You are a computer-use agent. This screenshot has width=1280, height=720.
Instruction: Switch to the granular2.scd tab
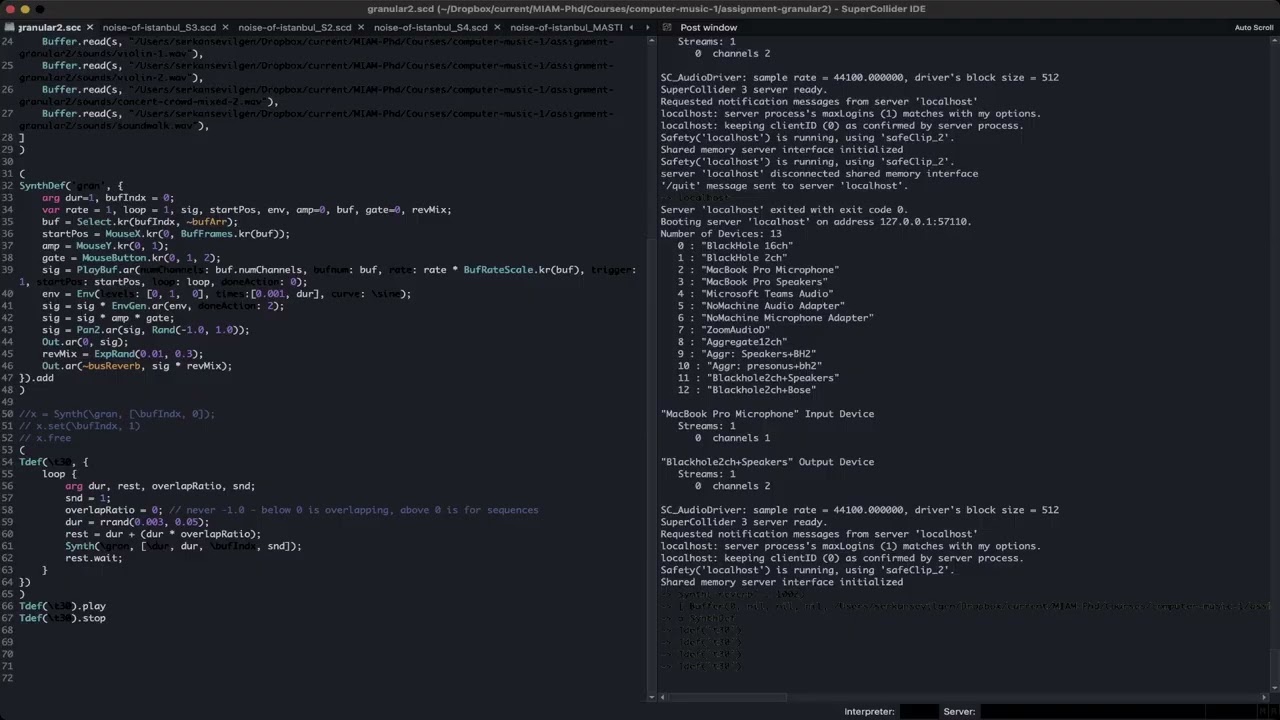(49, 27)
